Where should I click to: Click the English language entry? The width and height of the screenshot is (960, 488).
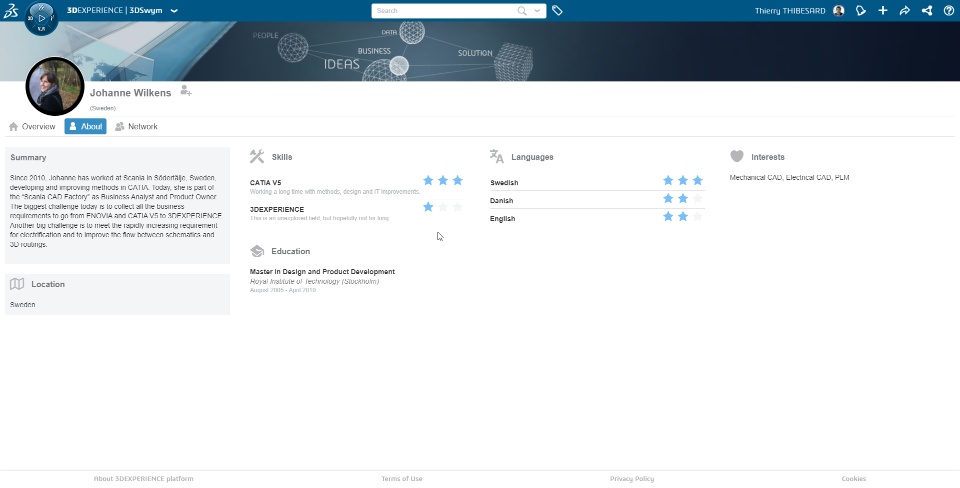502,219
